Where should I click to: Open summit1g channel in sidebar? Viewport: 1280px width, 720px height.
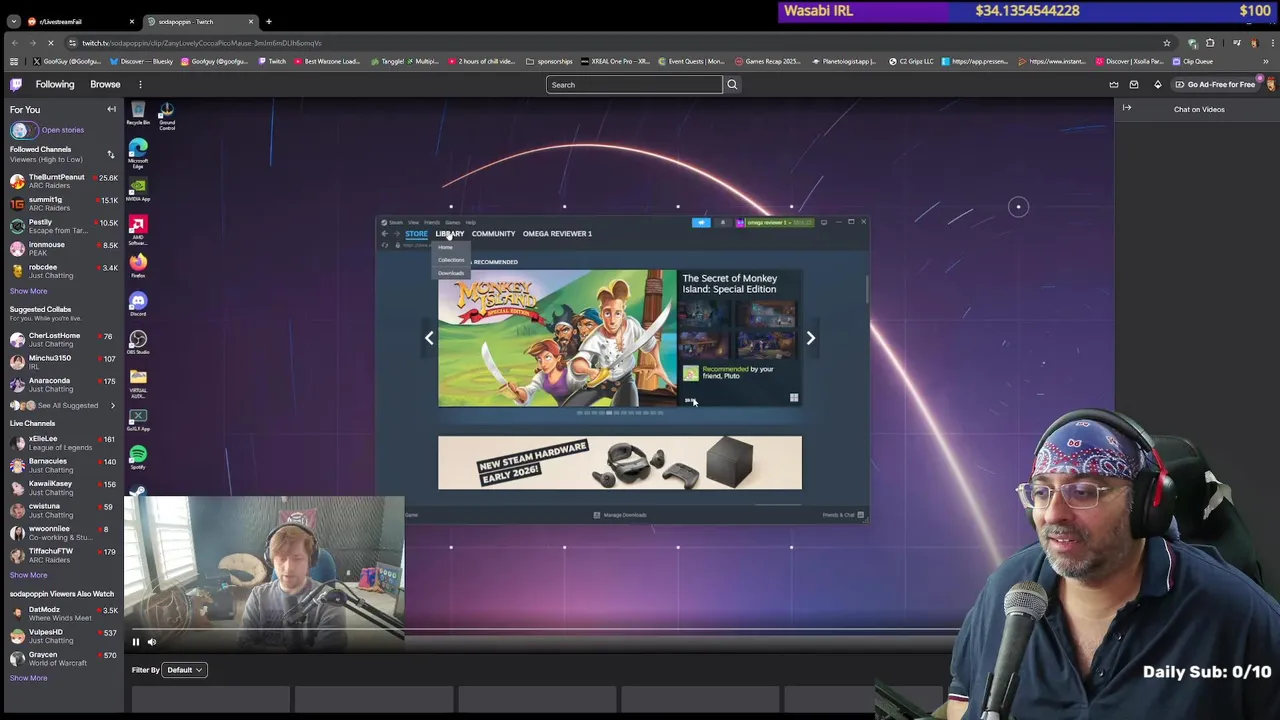coord(62,204)
